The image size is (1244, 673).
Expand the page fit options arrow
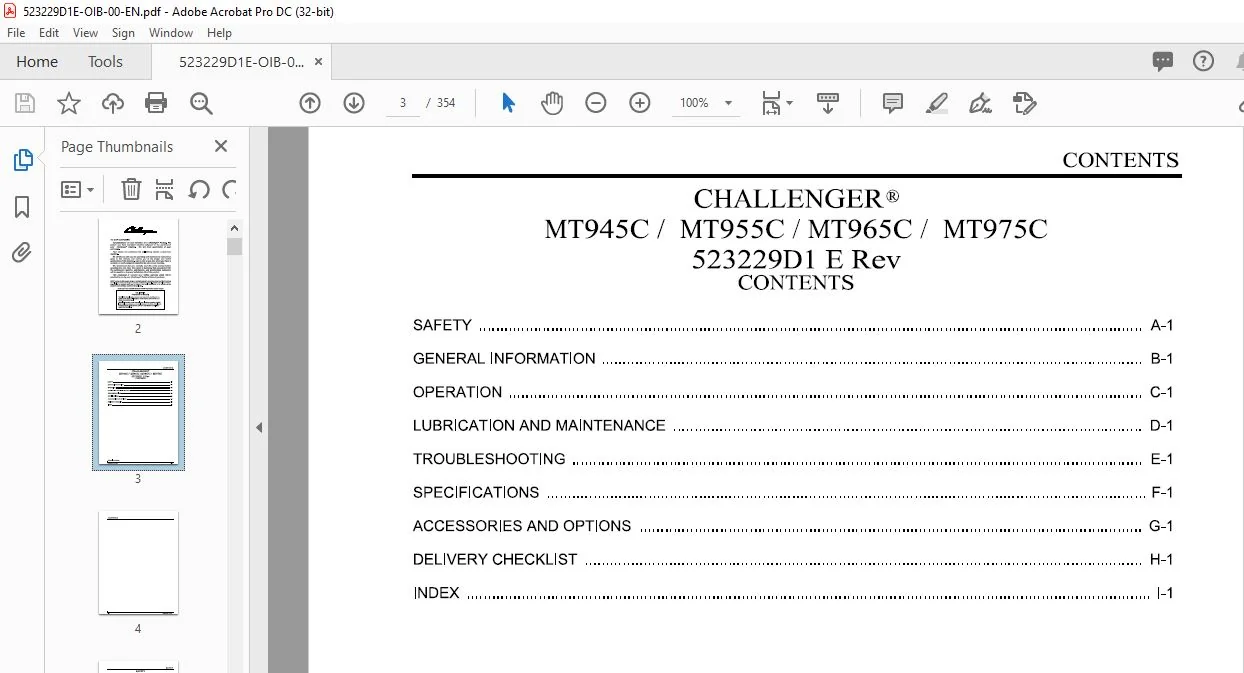(x=790, y=103)
